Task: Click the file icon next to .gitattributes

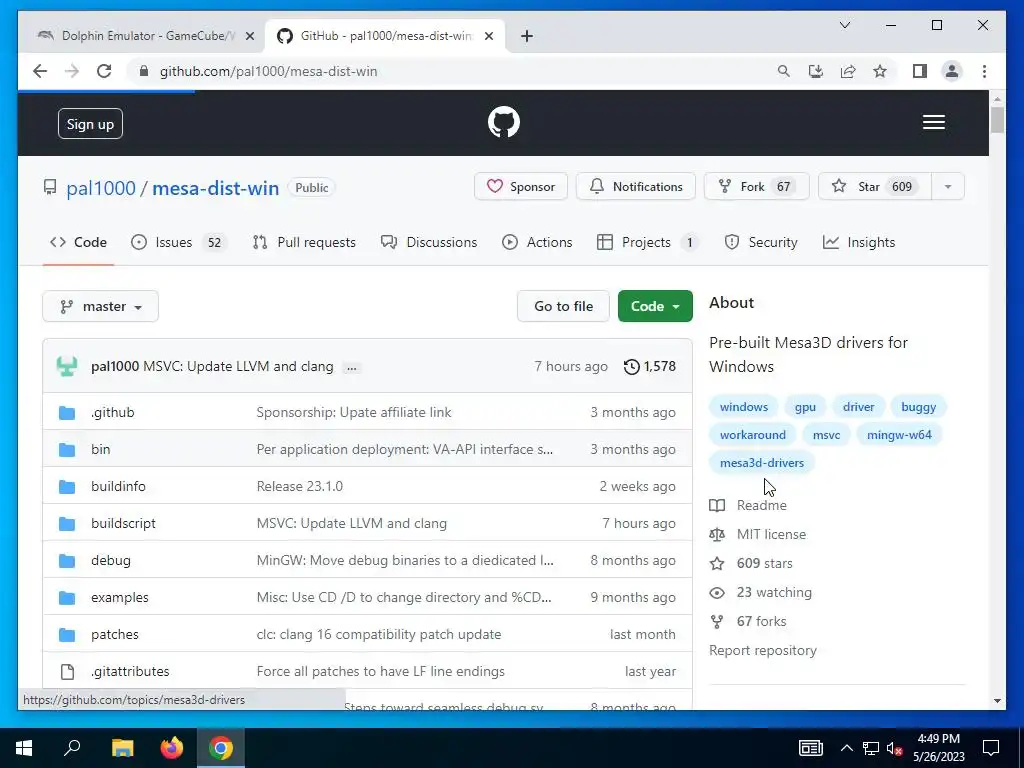Action: pos(67,671)
